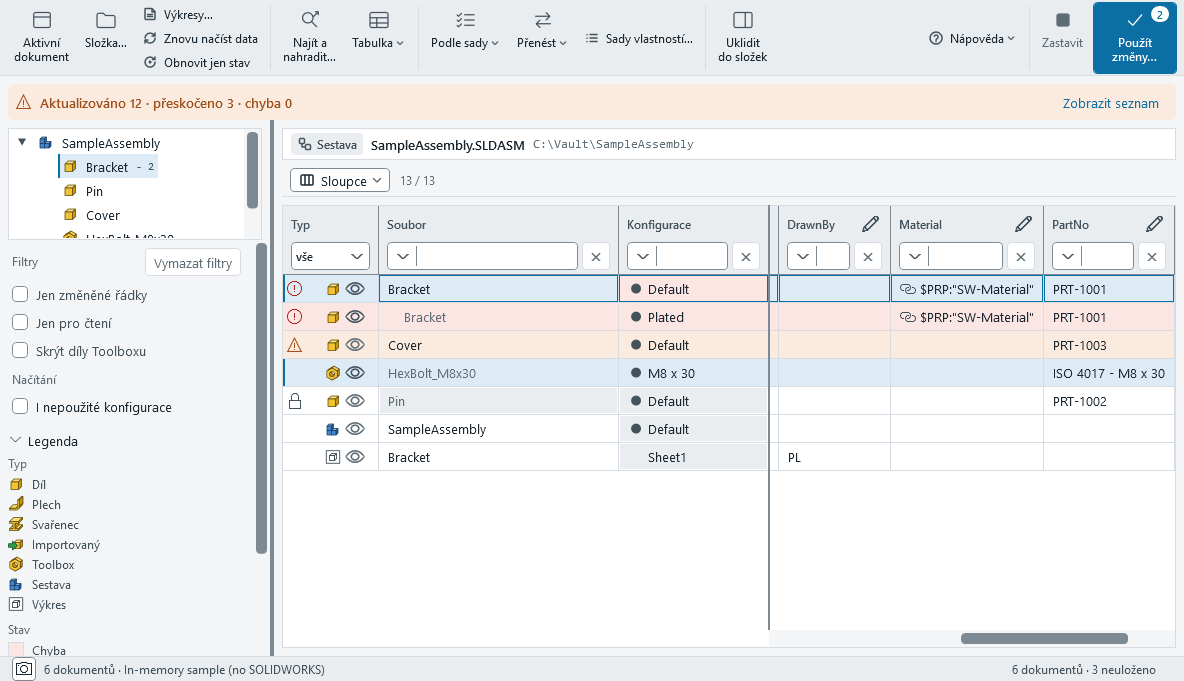1184x681 pixels.
Task: Click the pencil edit icon for PartNo column
Action: click(1155, 224)
